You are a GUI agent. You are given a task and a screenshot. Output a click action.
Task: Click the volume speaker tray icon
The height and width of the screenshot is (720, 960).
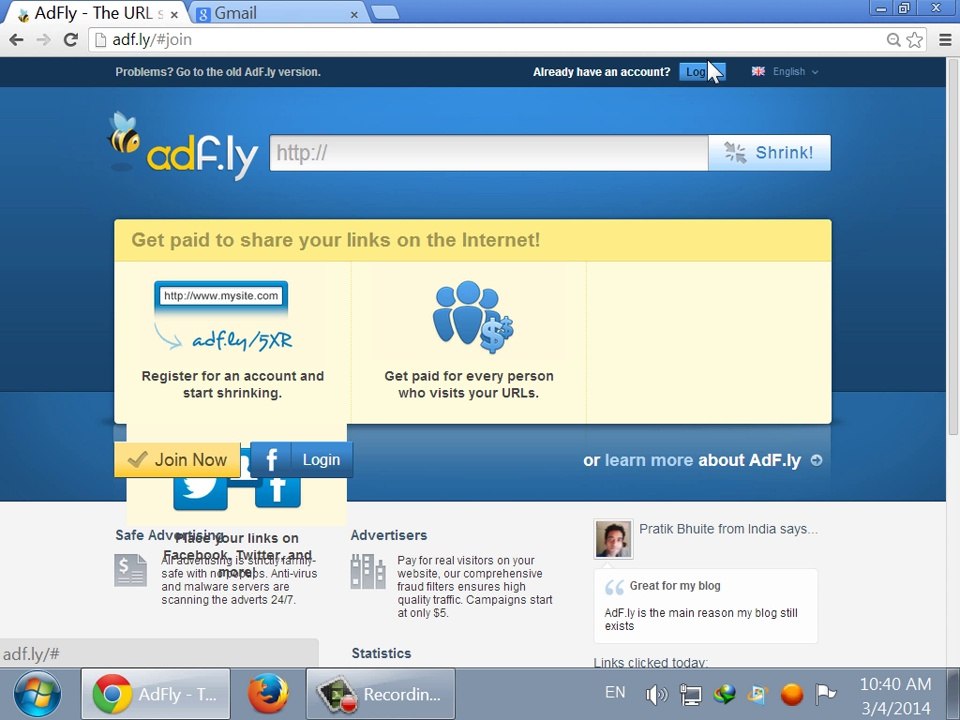coord(656,694)
